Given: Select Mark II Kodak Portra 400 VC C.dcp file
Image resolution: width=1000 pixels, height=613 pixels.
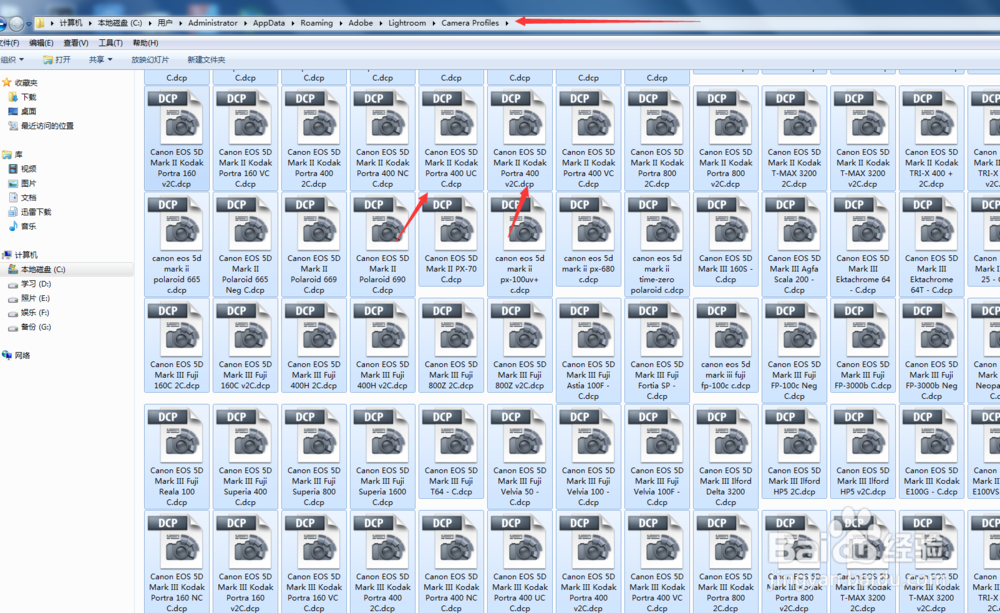Looking at the screenshot, I should 589,138.
